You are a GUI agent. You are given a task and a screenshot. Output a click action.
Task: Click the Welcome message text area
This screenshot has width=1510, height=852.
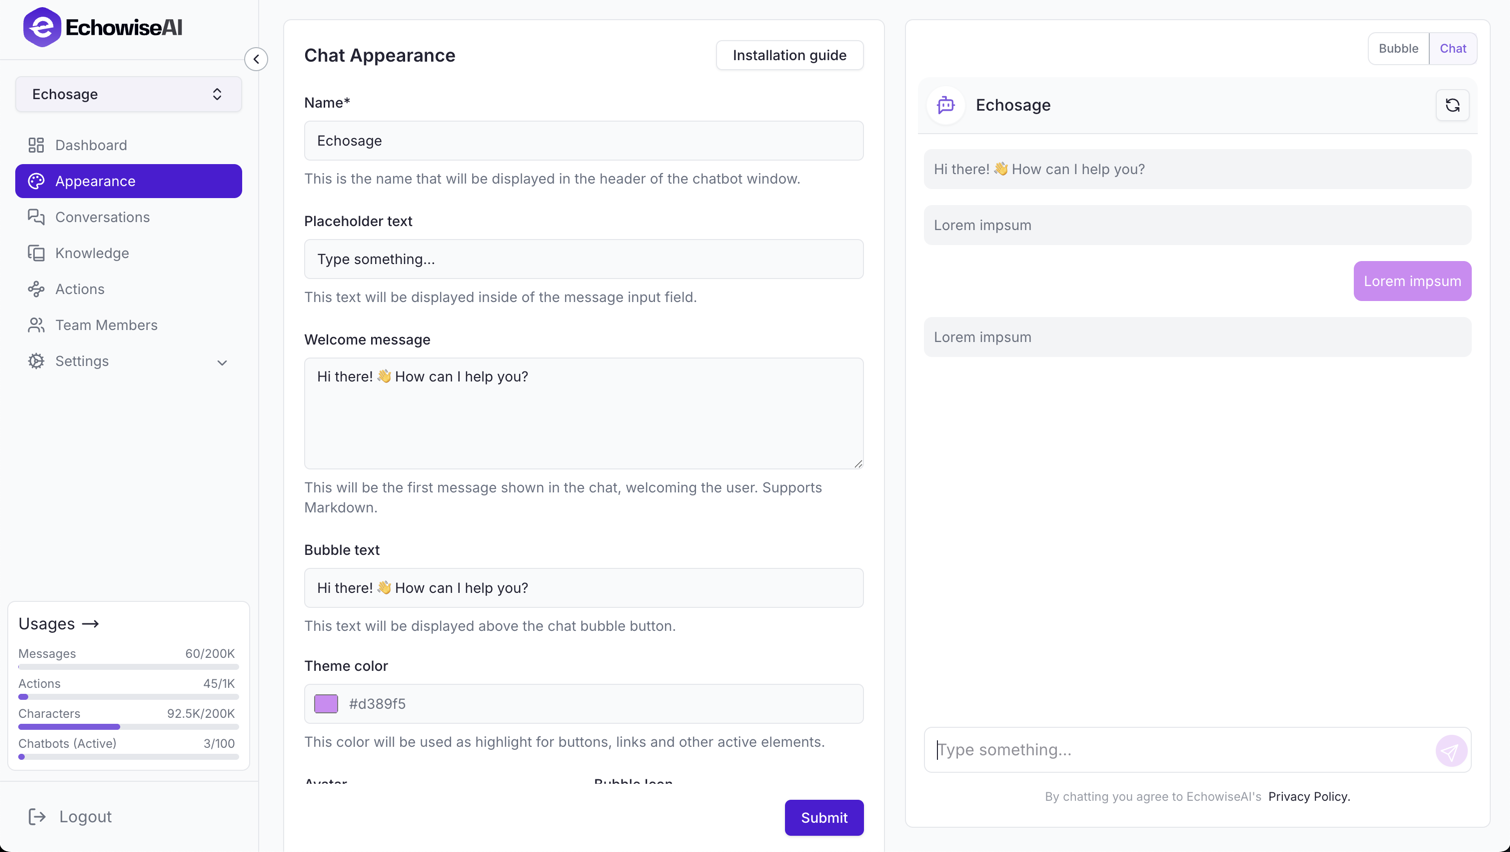[583, 413]
